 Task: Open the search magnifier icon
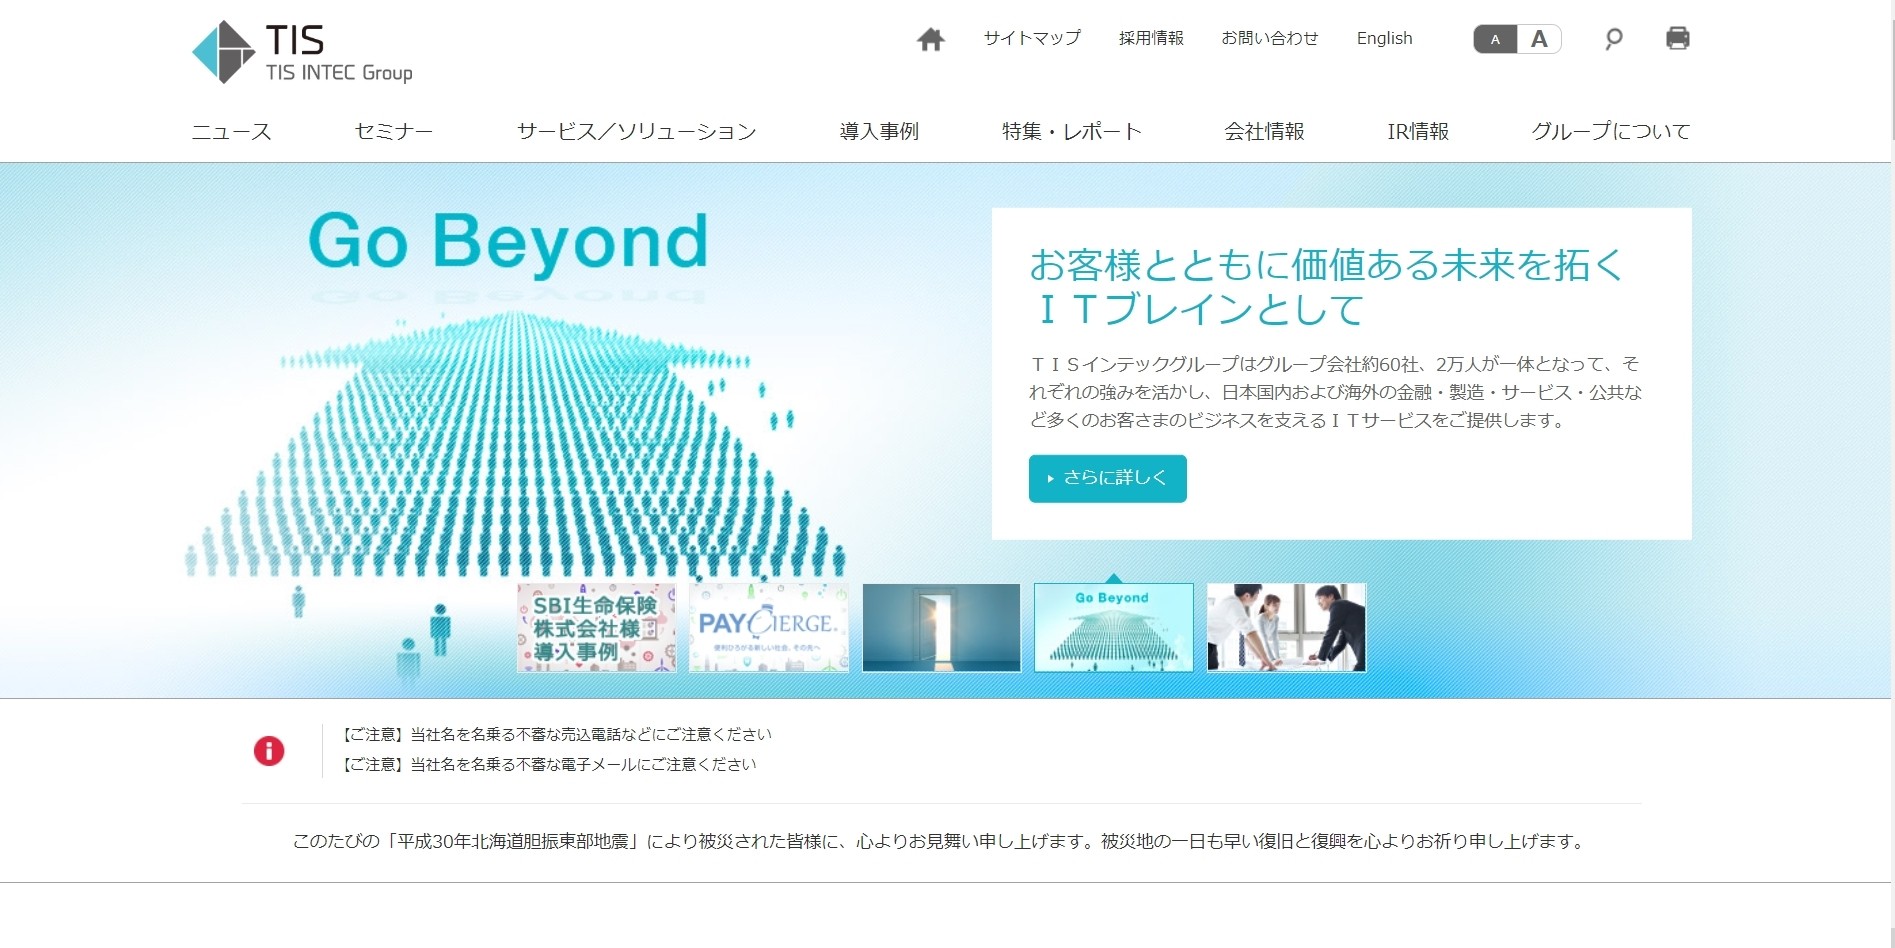click(x=1613, y=39)
